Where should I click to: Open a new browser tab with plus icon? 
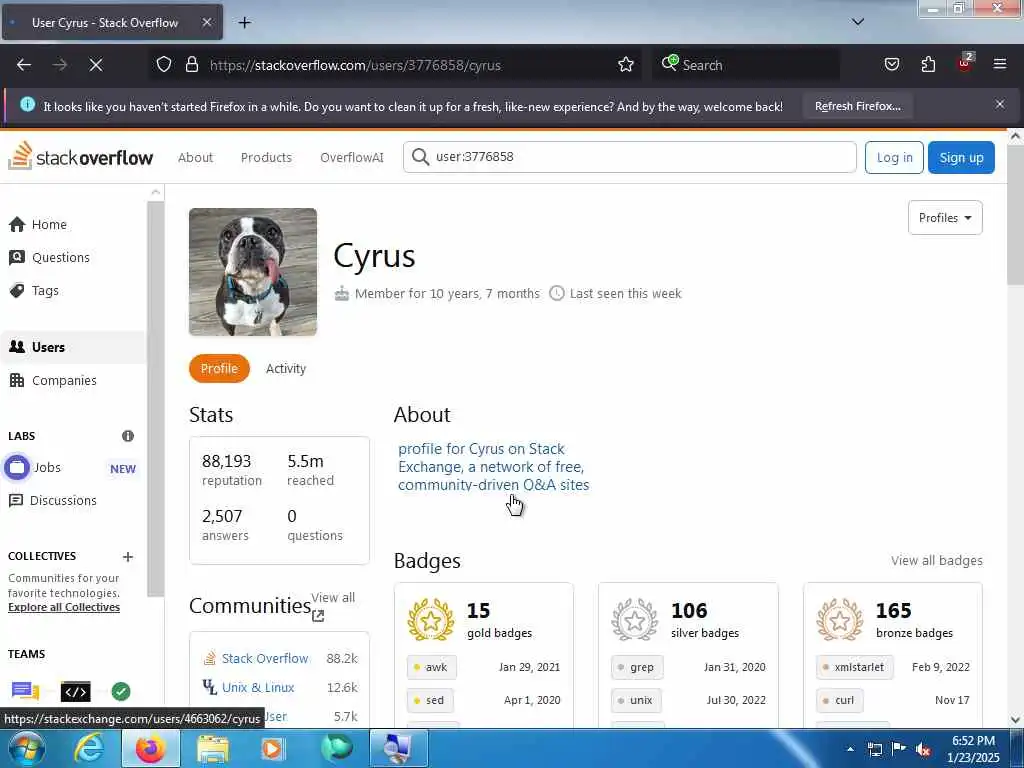(x=244, y=23)
